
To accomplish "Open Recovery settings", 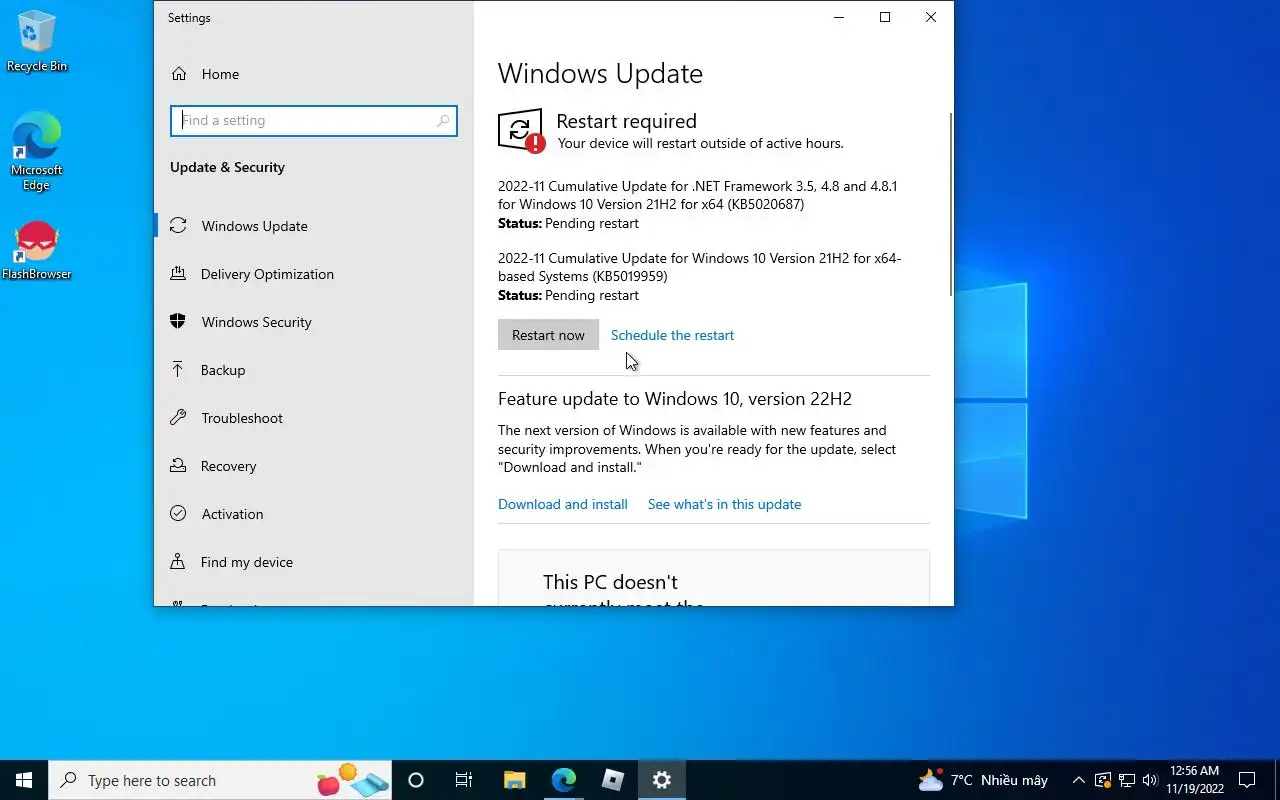I will click(228, 466).
